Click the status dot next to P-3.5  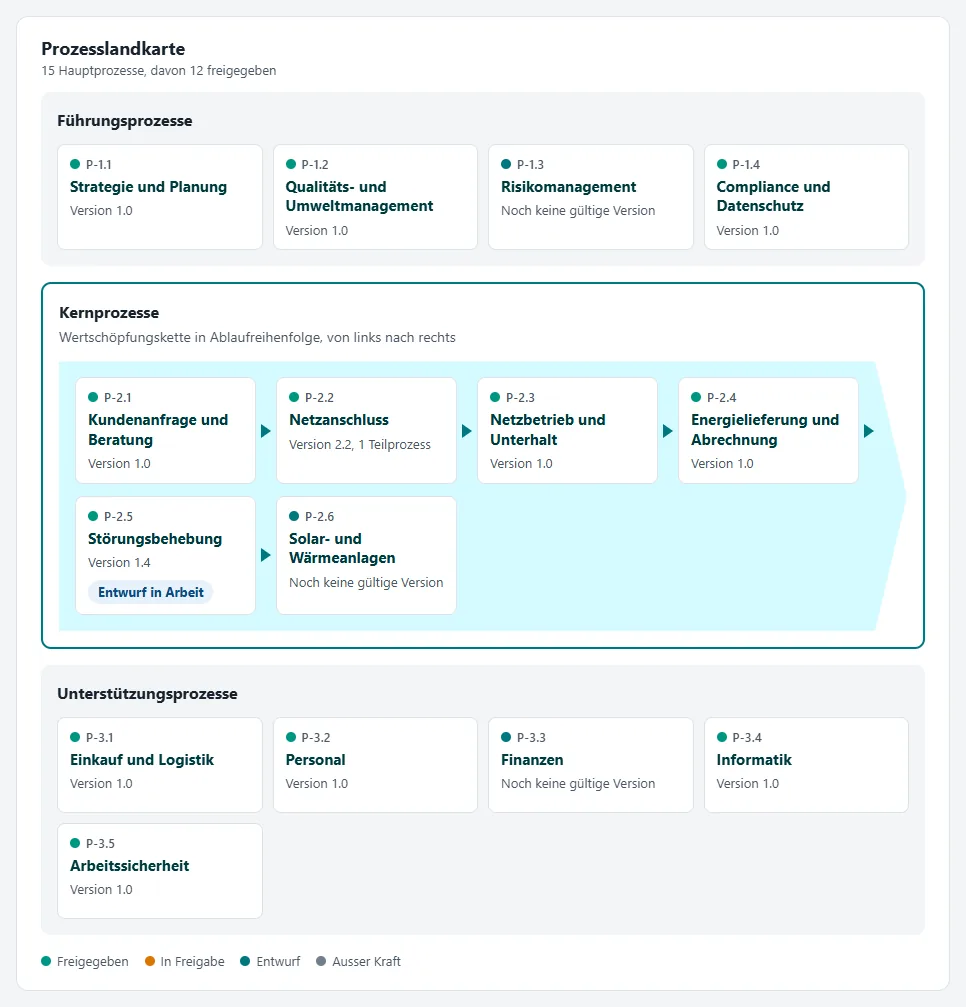point(75,843)
